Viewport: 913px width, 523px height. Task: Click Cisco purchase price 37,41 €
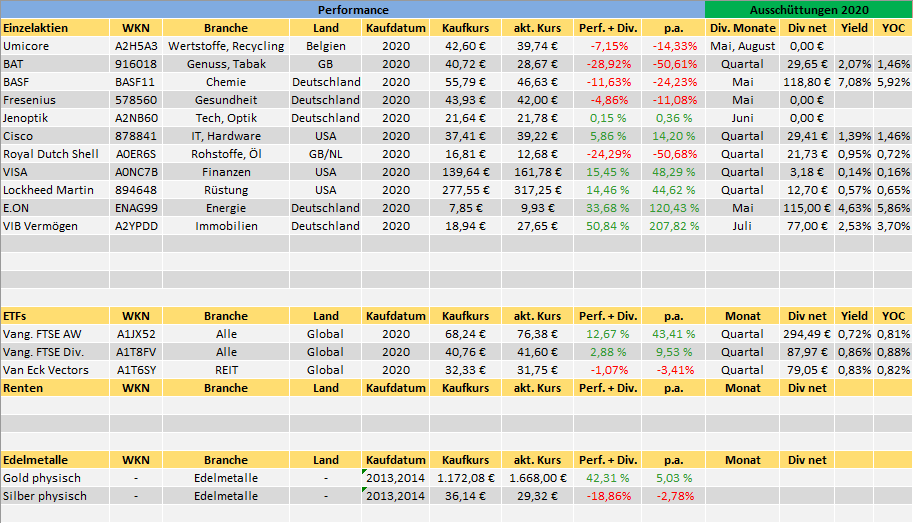point(465,136)
